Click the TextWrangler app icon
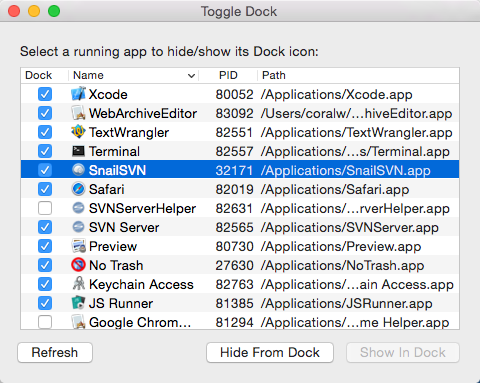 [78, 132]
